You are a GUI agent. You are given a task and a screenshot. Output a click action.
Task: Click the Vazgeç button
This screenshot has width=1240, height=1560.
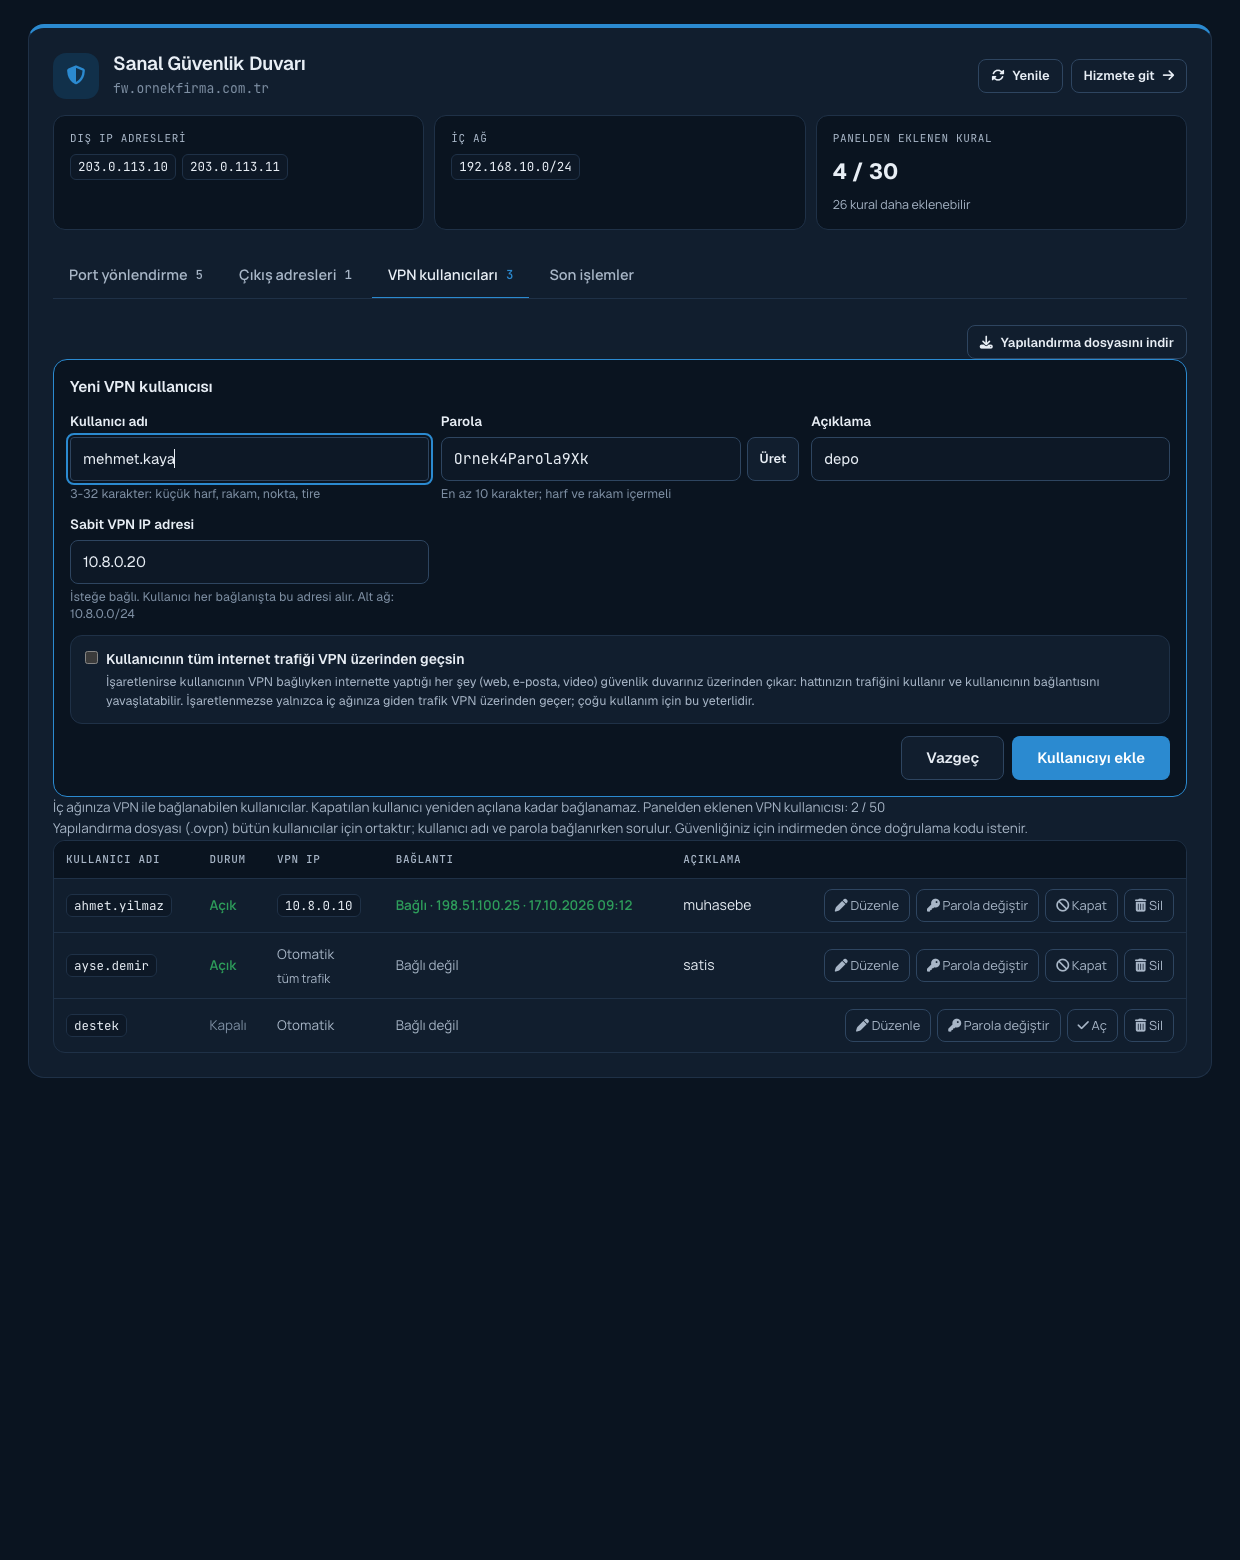tap(952, 758)
